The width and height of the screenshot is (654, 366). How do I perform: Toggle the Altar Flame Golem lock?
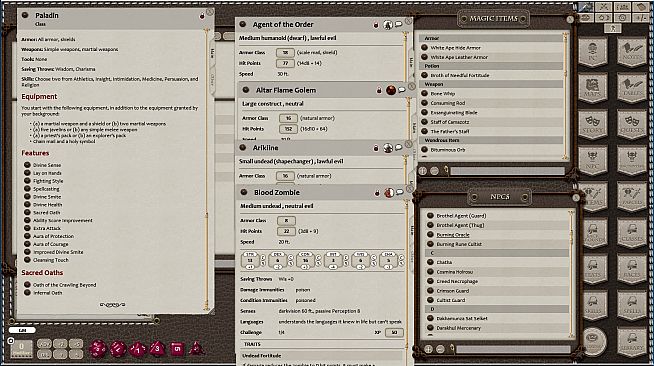coord(379,90)
